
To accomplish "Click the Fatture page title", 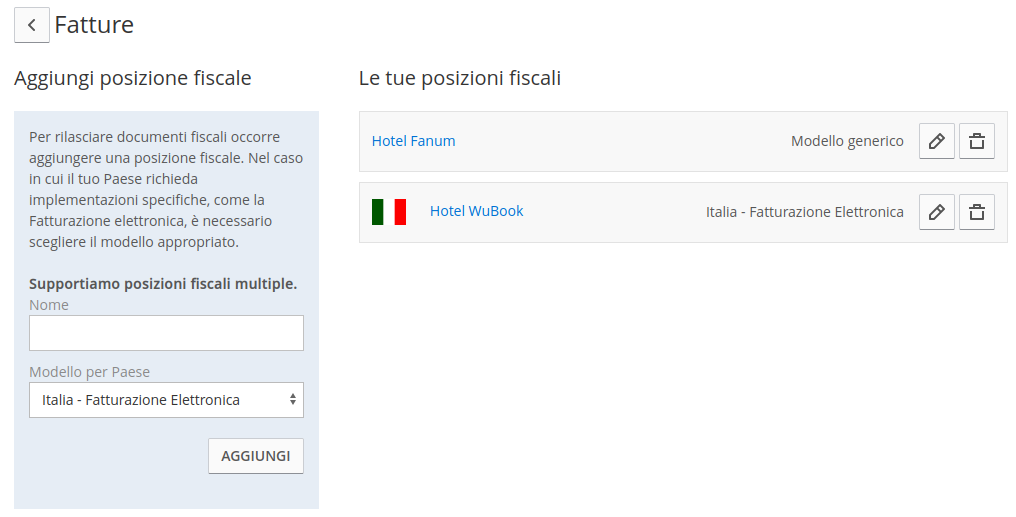I will (94, 25).
